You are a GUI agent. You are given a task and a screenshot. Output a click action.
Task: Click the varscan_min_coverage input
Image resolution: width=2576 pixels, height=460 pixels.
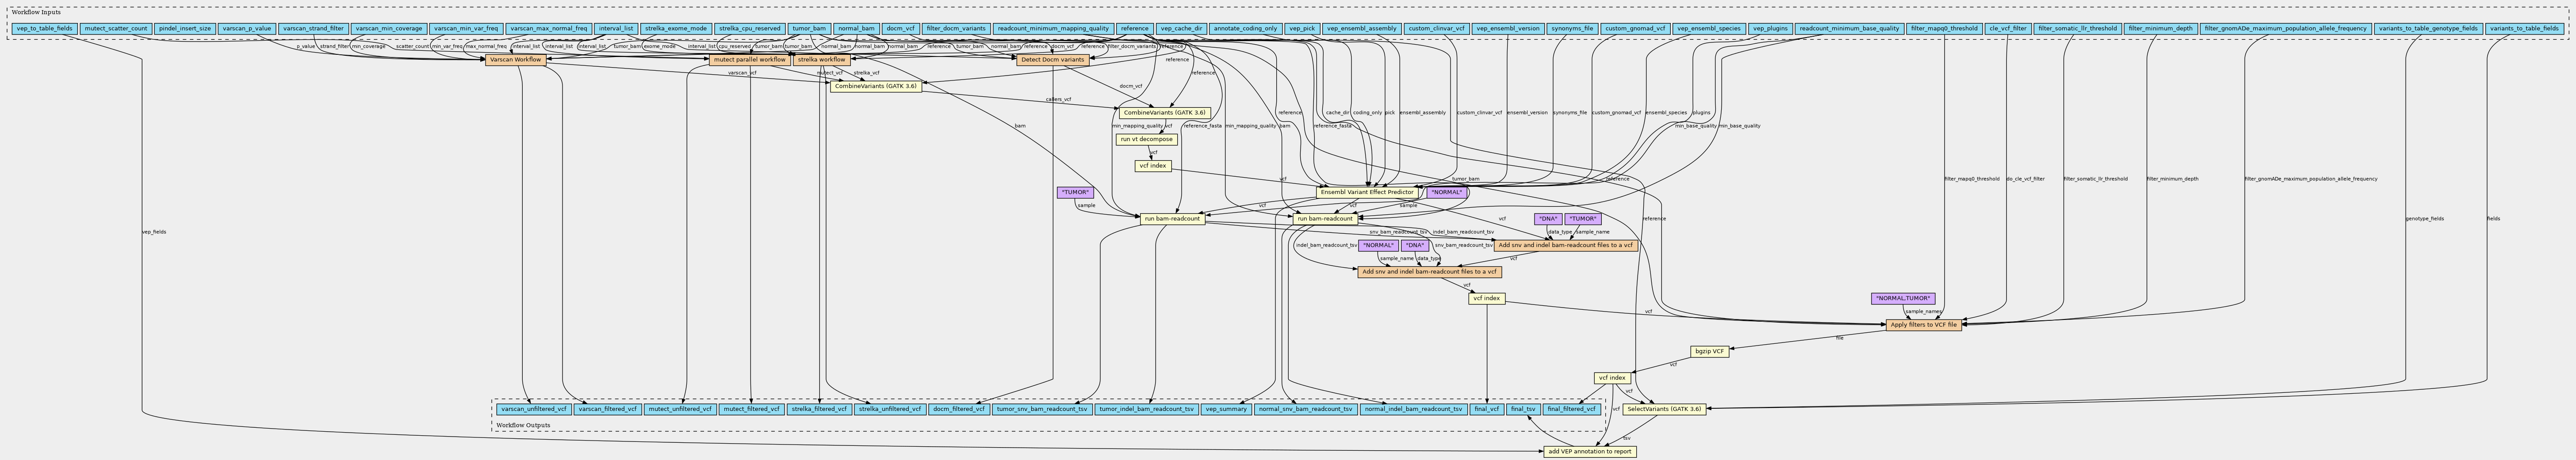click(389, 29)
